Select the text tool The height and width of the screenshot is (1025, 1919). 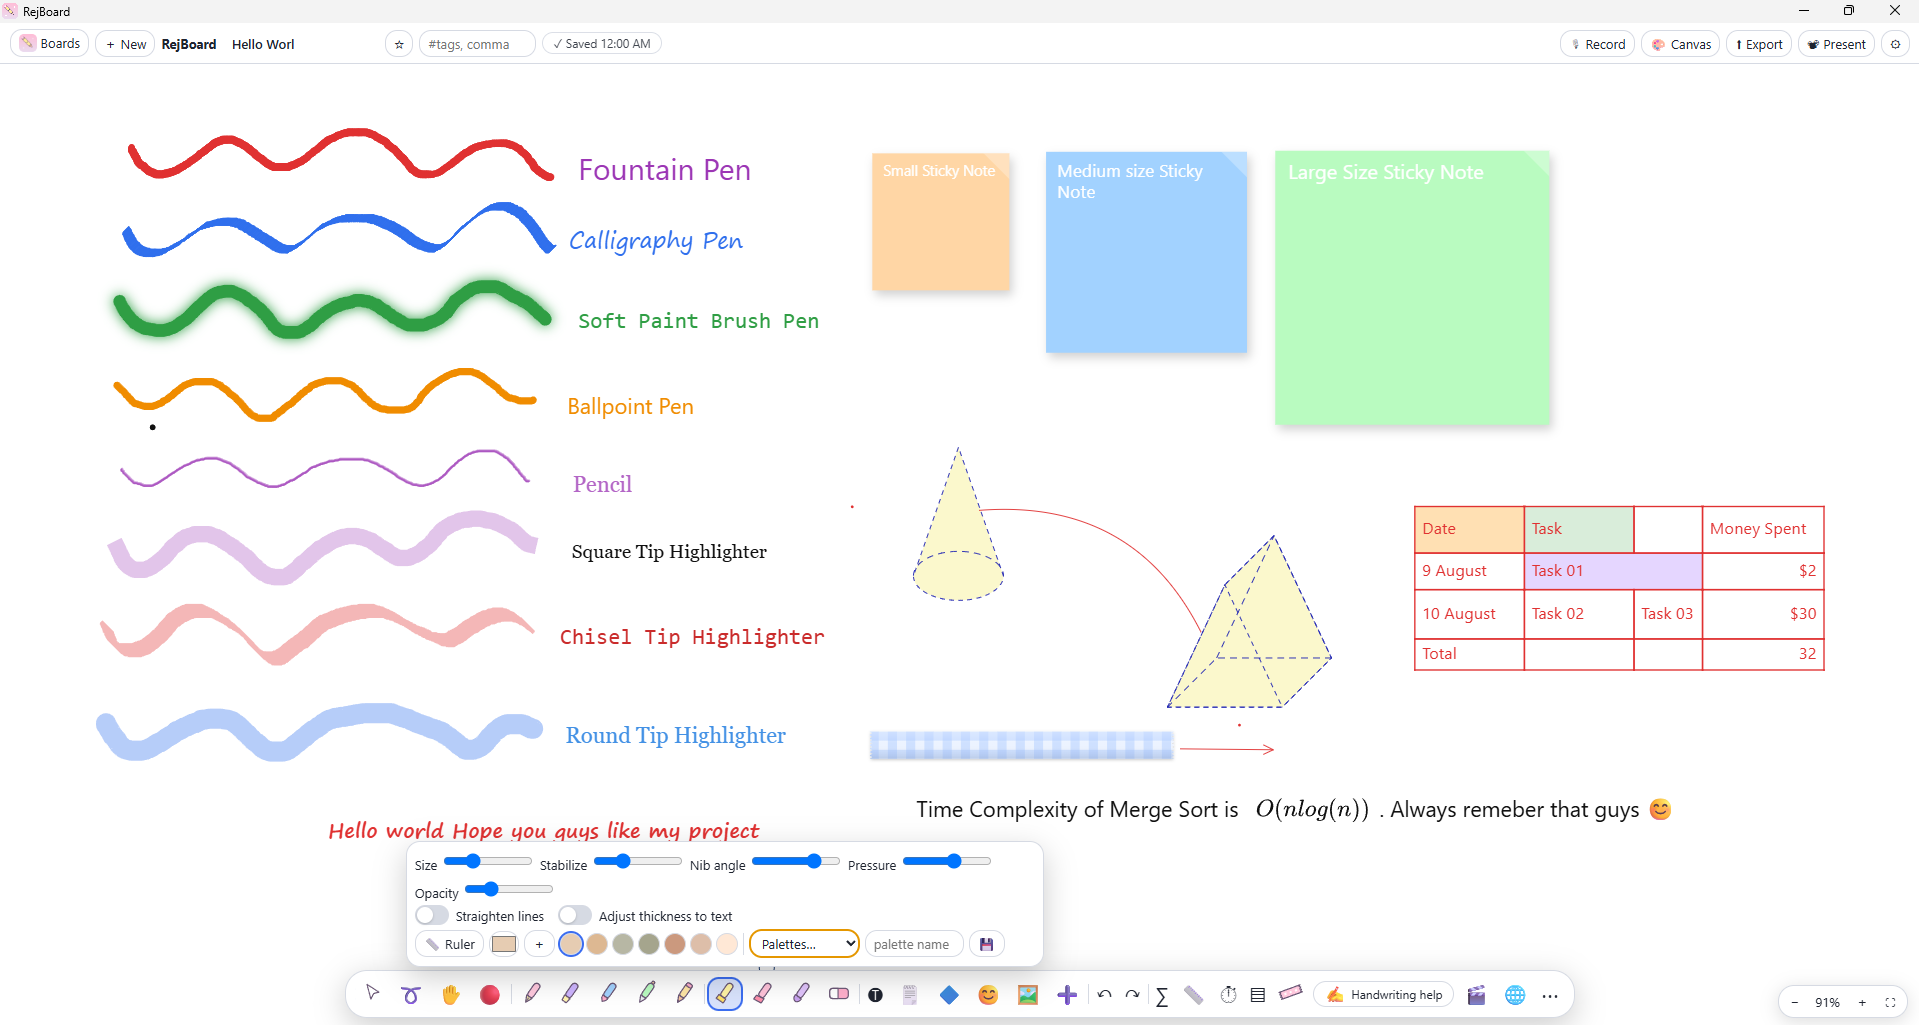point(875,994)
